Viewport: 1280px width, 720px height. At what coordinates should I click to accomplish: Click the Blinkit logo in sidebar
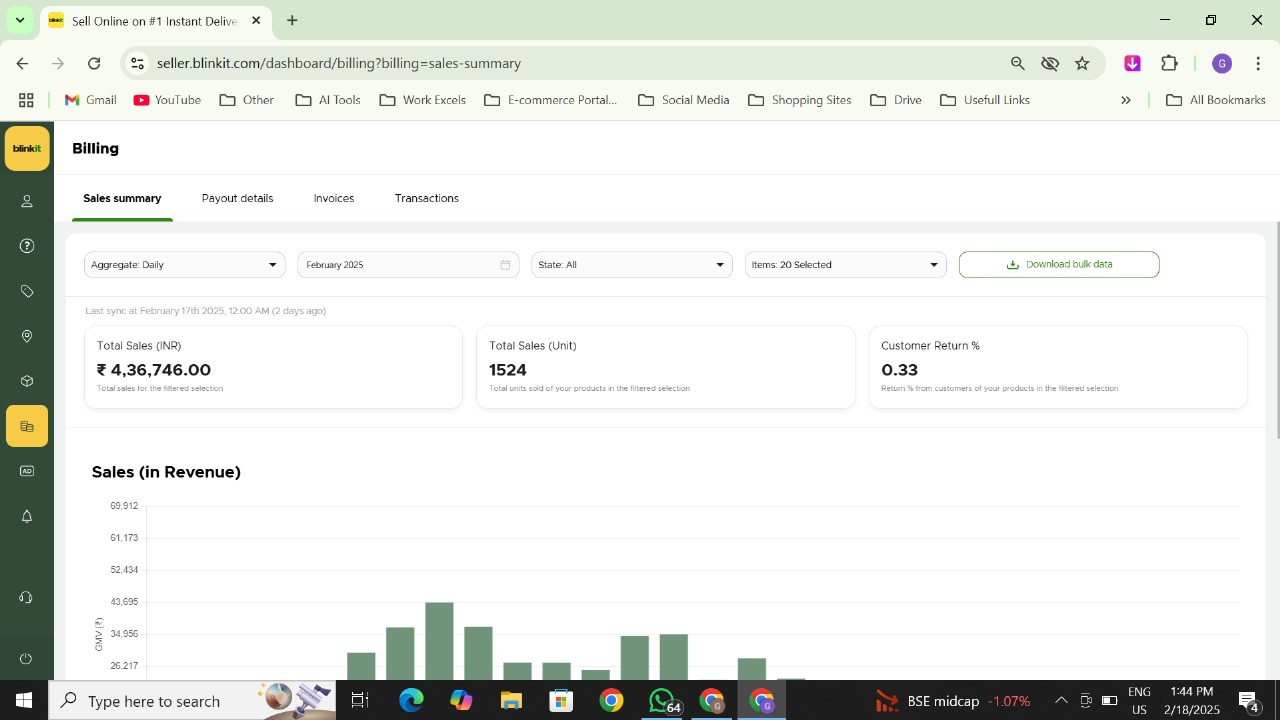(27, 149)
